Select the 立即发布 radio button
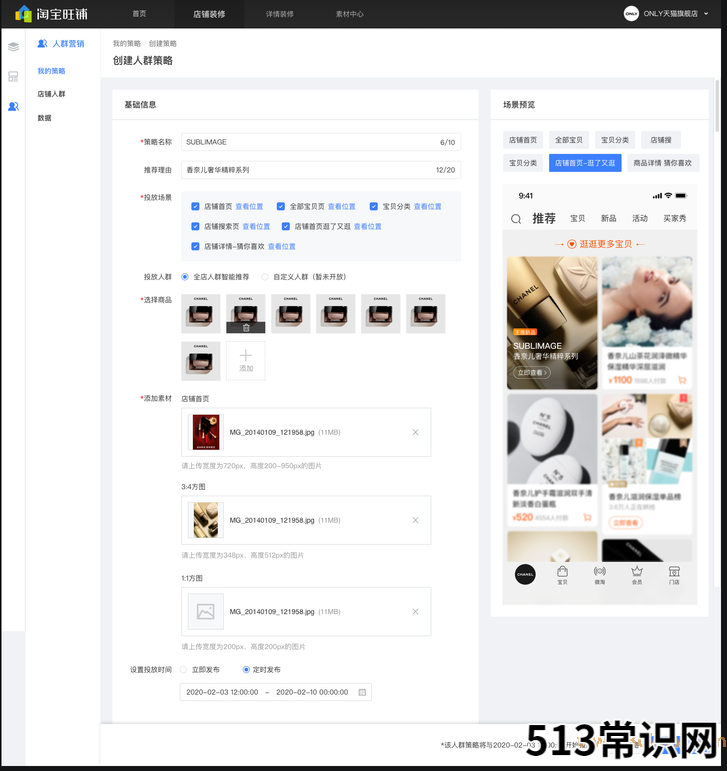 [183, 670]
